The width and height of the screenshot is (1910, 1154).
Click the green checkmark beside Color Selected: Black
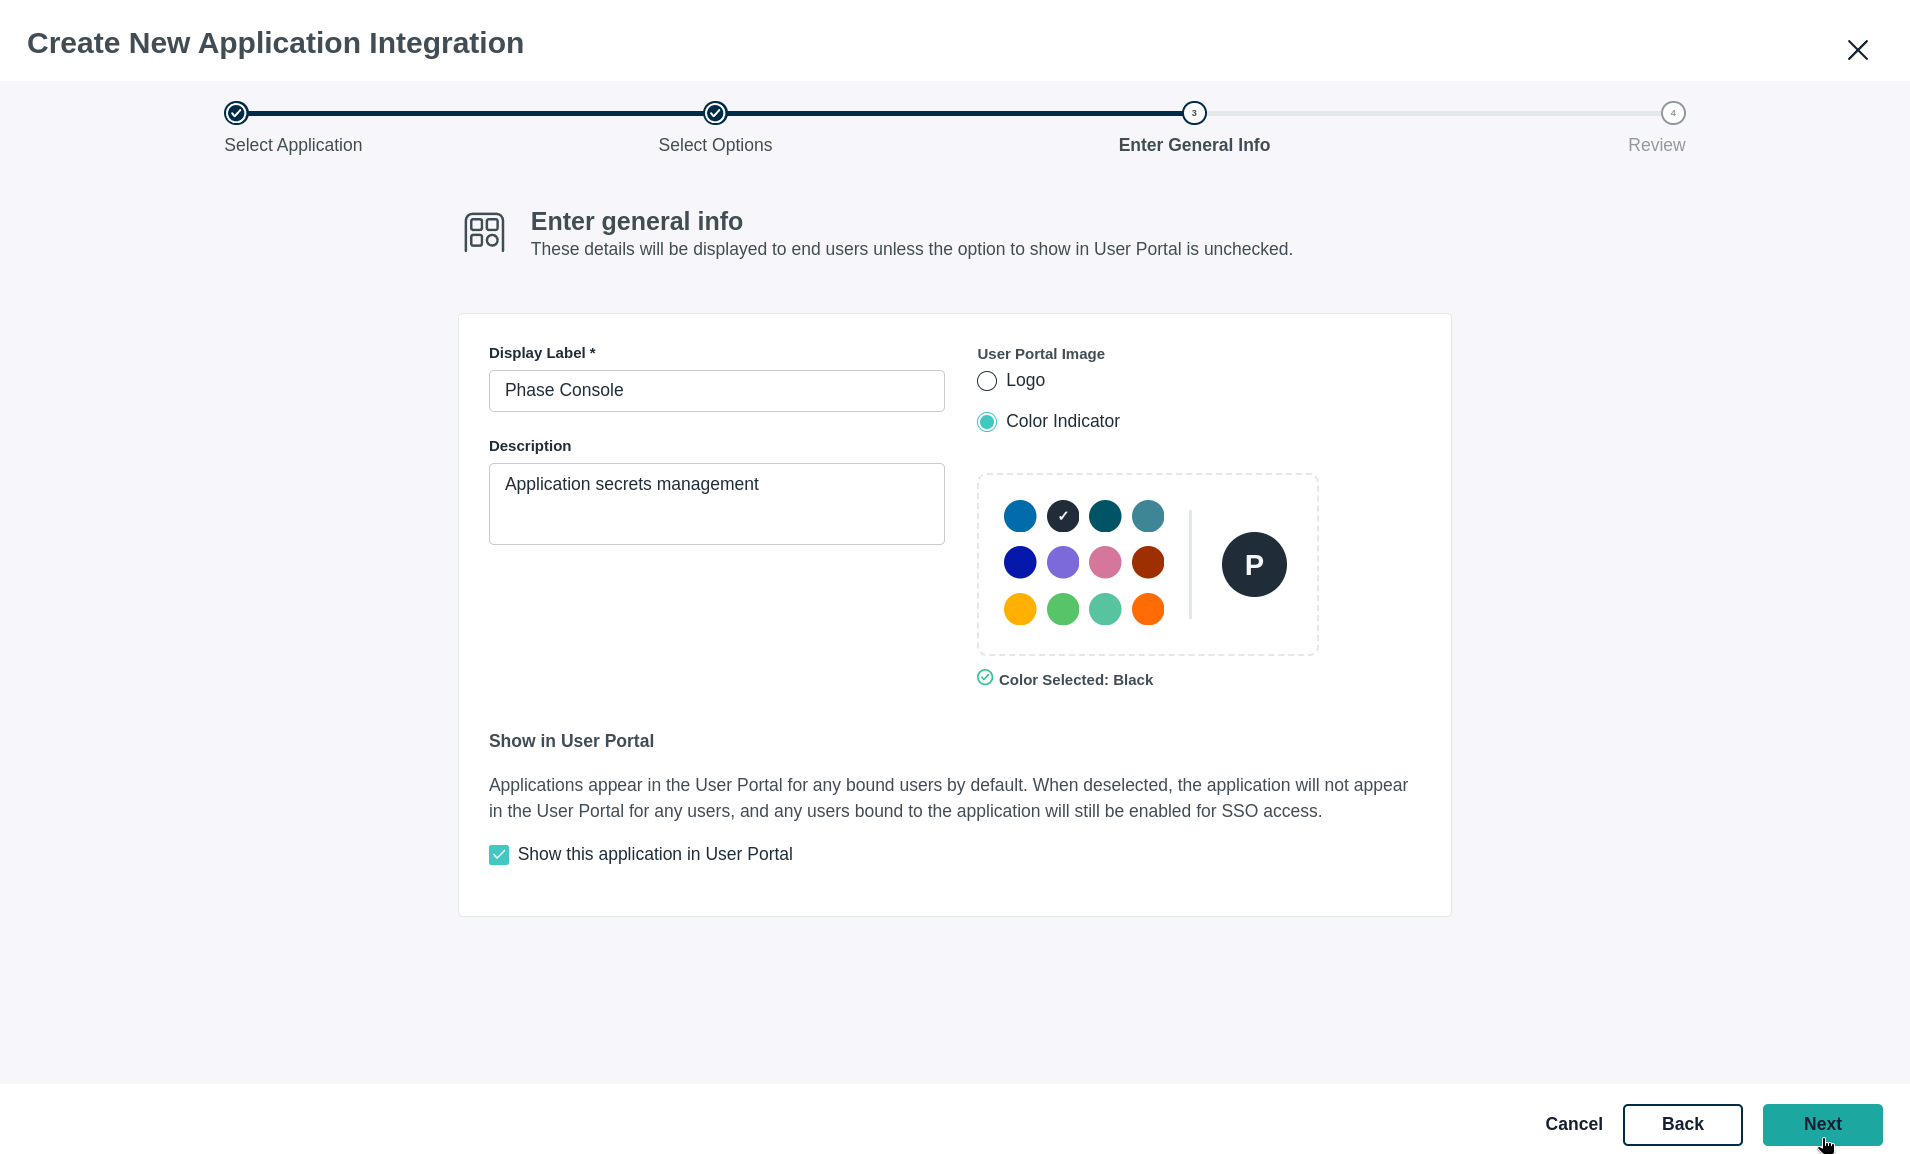[984, 677]
